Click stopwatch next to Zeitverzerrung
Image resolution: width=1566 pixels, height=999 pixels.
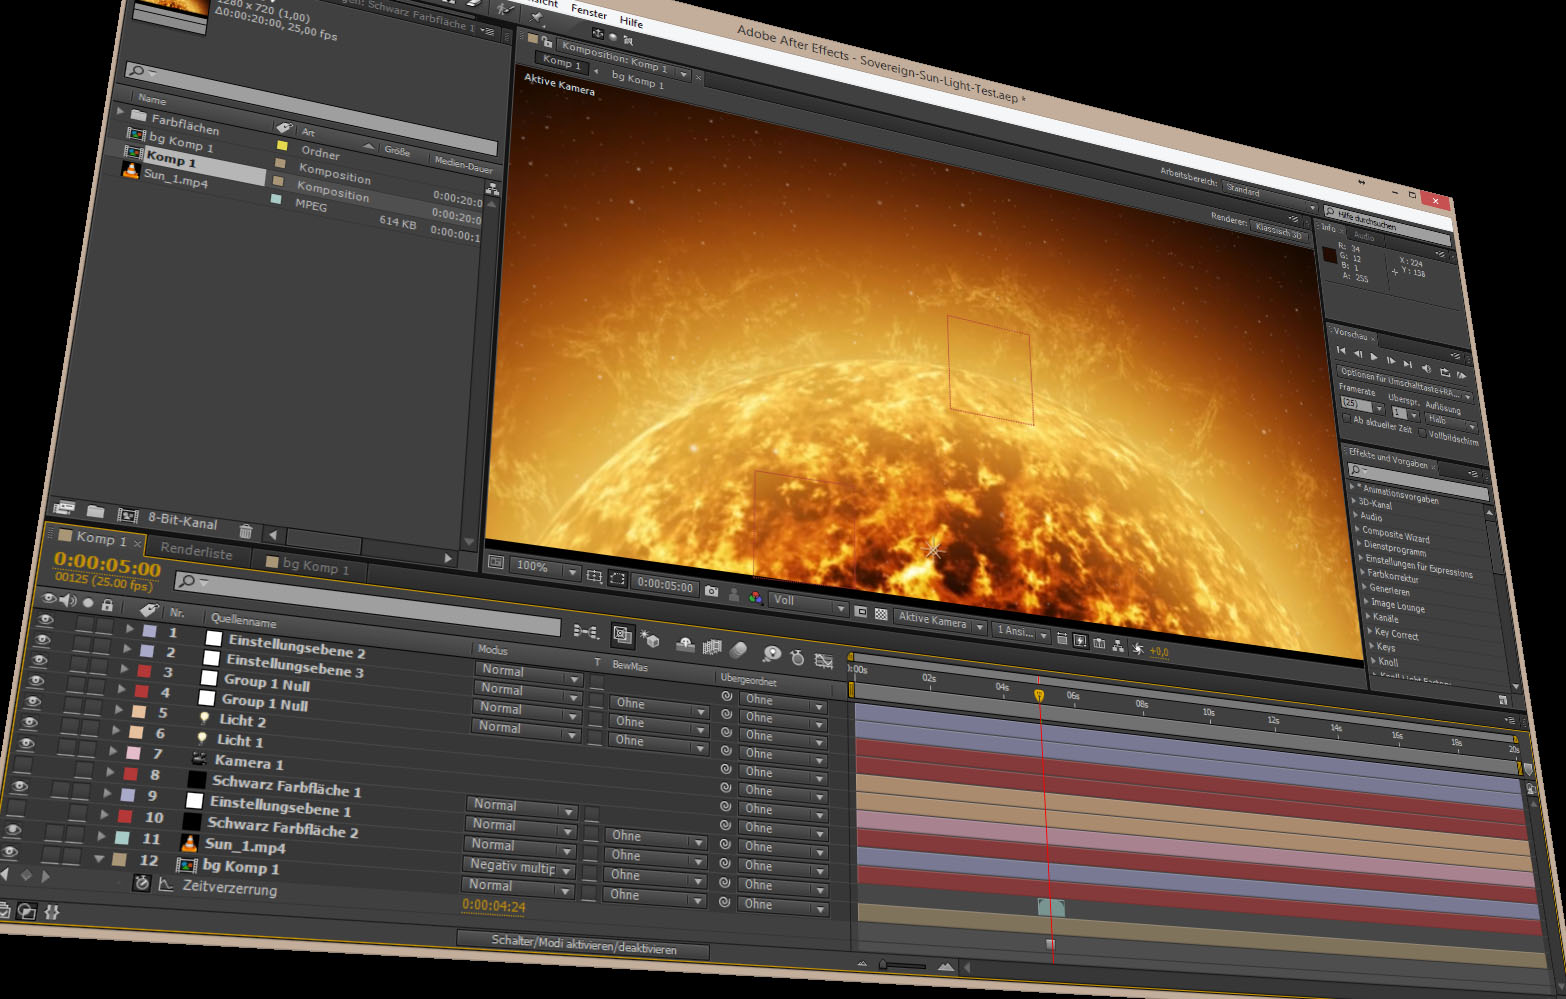click(x=142, y=882)
